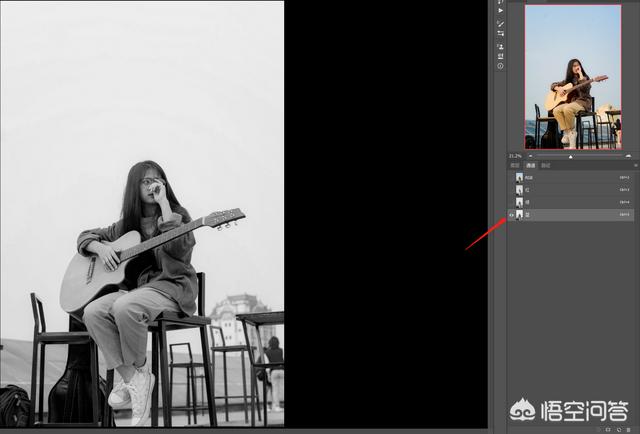Click the navigator zoom in icon
This screenshot has height=434, width=640.
coord(628,156)
